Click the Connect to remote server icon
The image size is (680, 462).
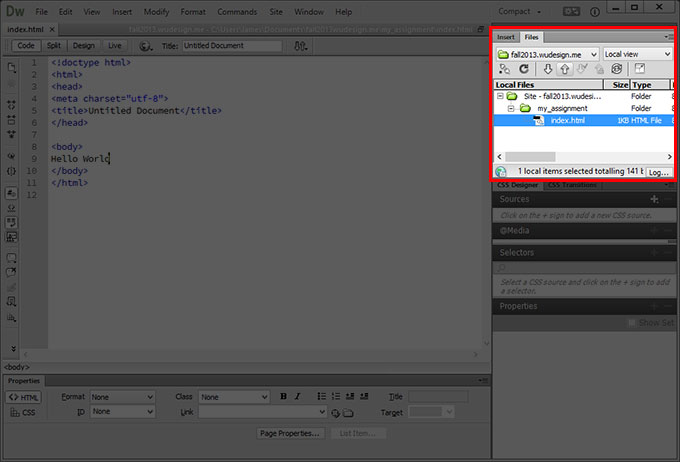coord(504,69)
